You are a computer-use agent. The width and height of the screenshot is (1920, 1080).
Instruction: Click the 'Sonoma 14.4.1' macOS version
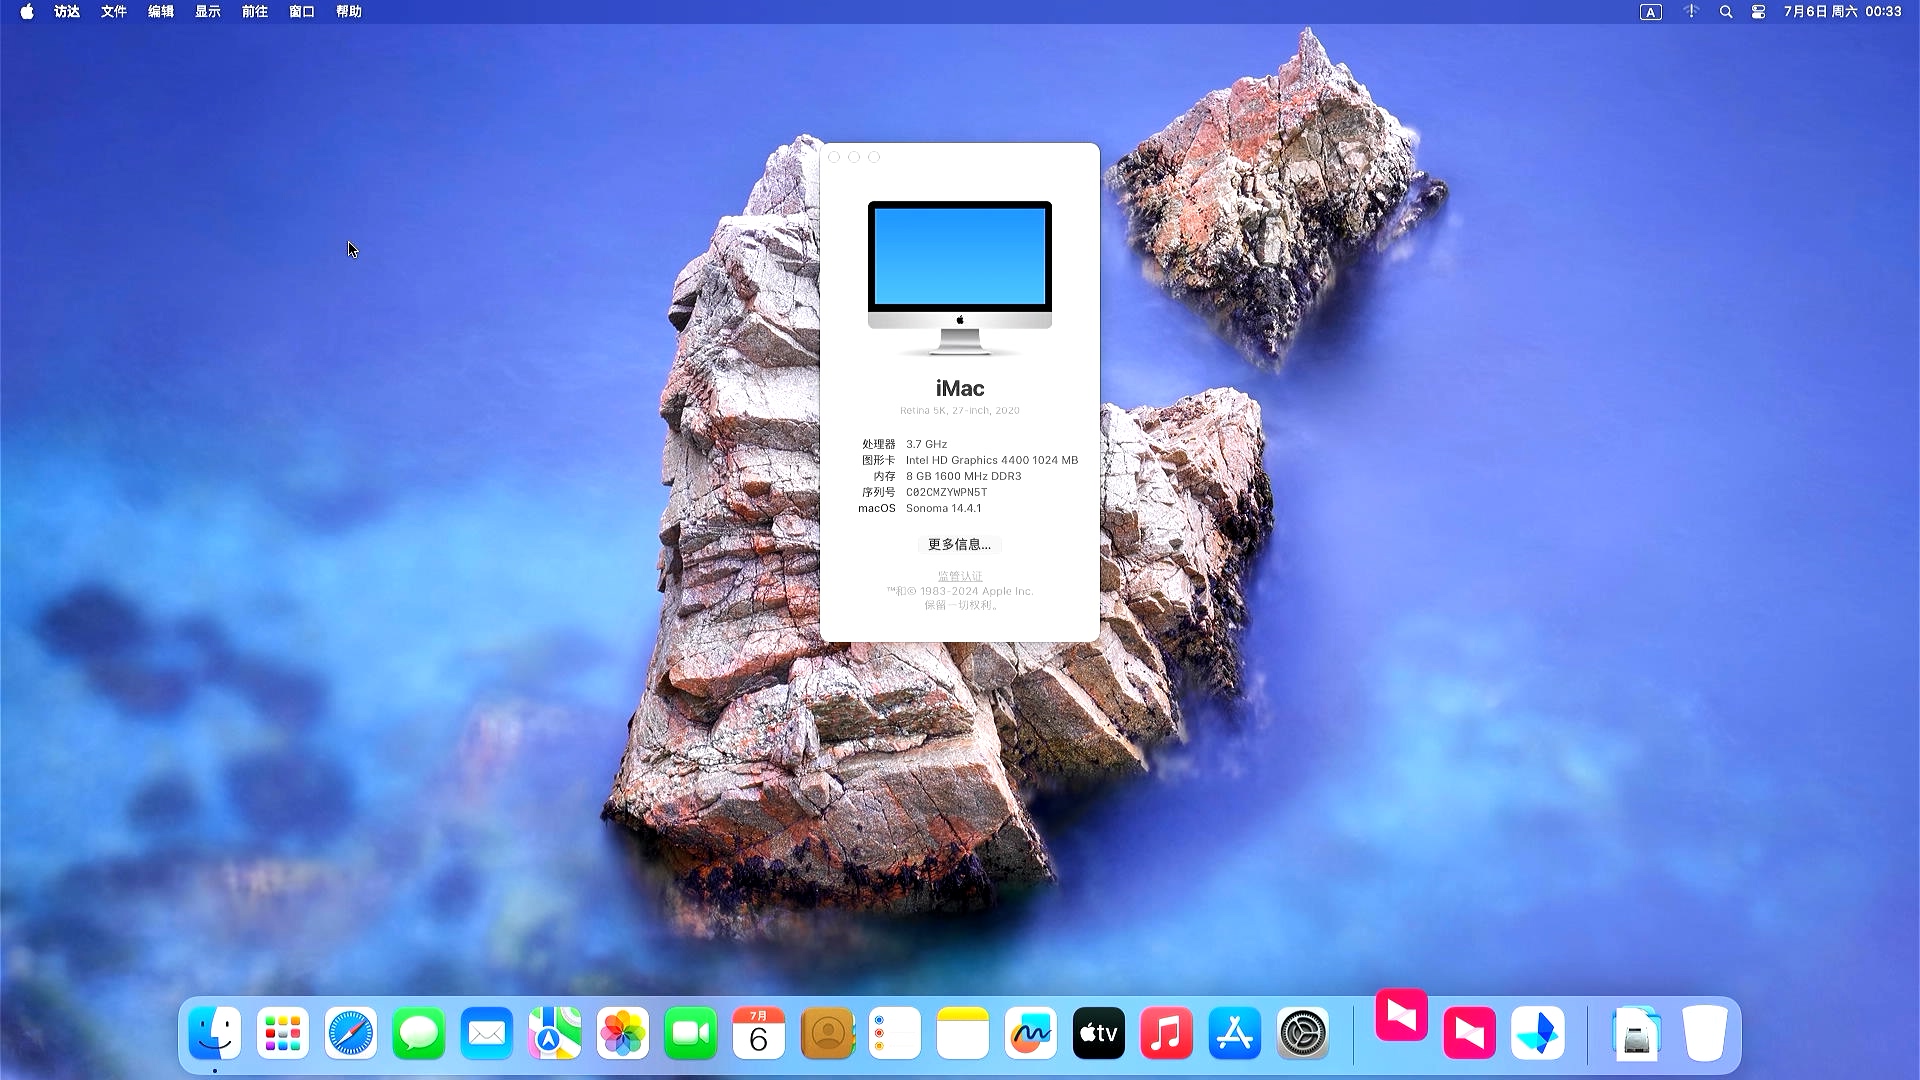coord(944,508)
